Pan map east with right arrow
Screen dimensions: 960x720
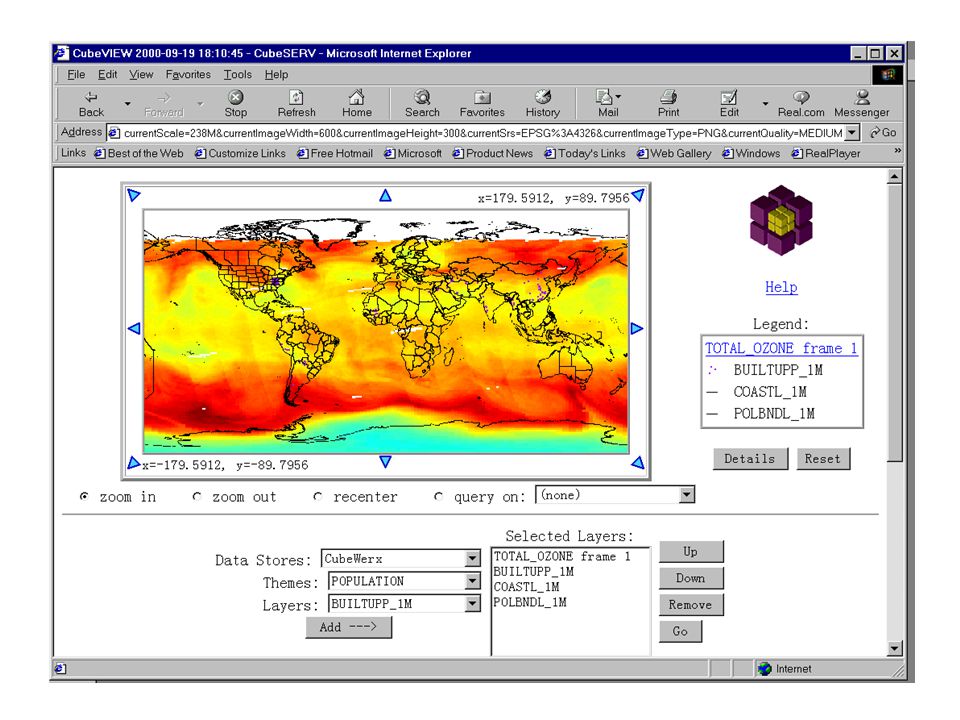637,328
